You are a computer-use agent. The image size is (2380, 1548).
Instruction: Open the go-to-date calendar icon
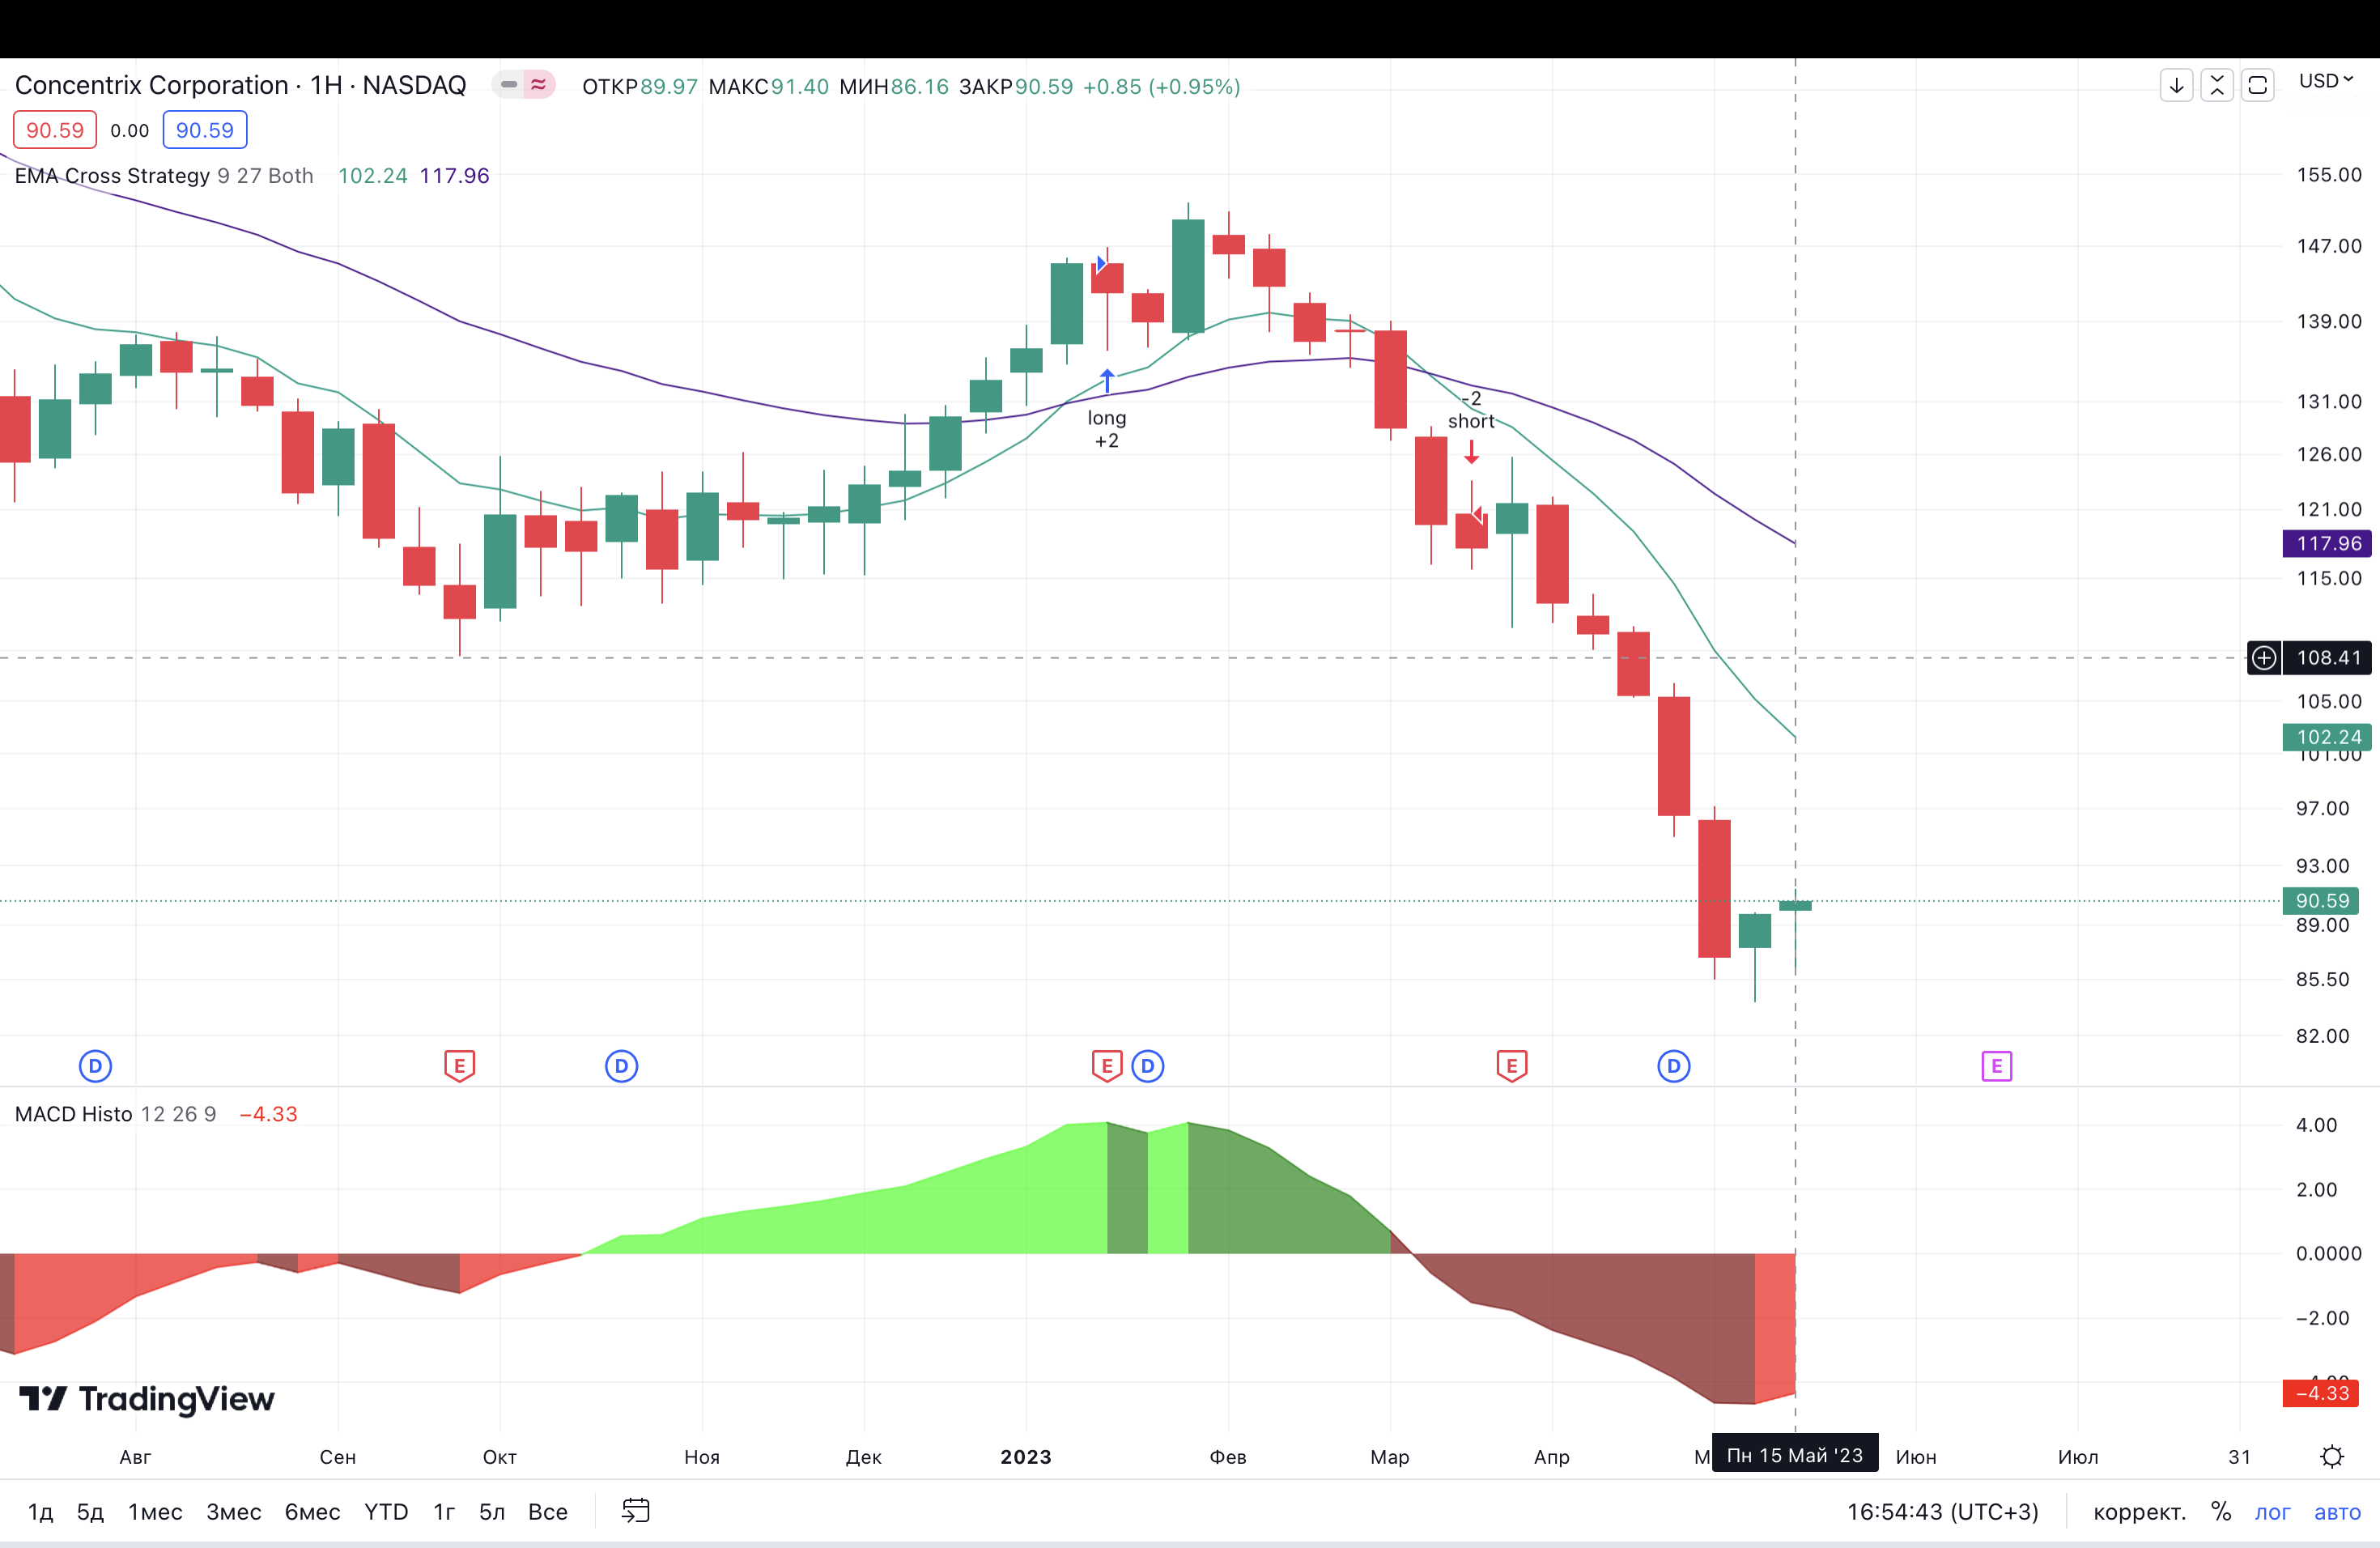tap(636, 1510)
